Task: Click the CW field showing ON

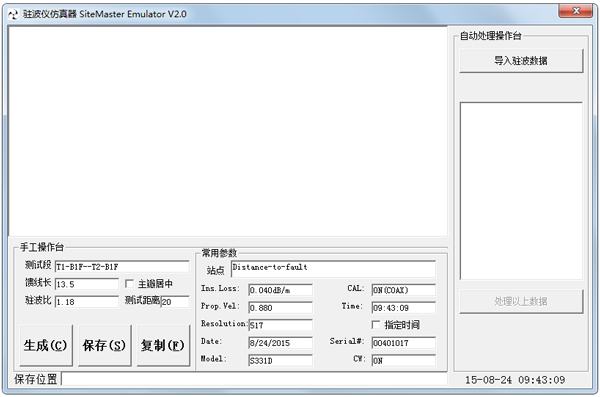Action: click(x=404, y=361)
